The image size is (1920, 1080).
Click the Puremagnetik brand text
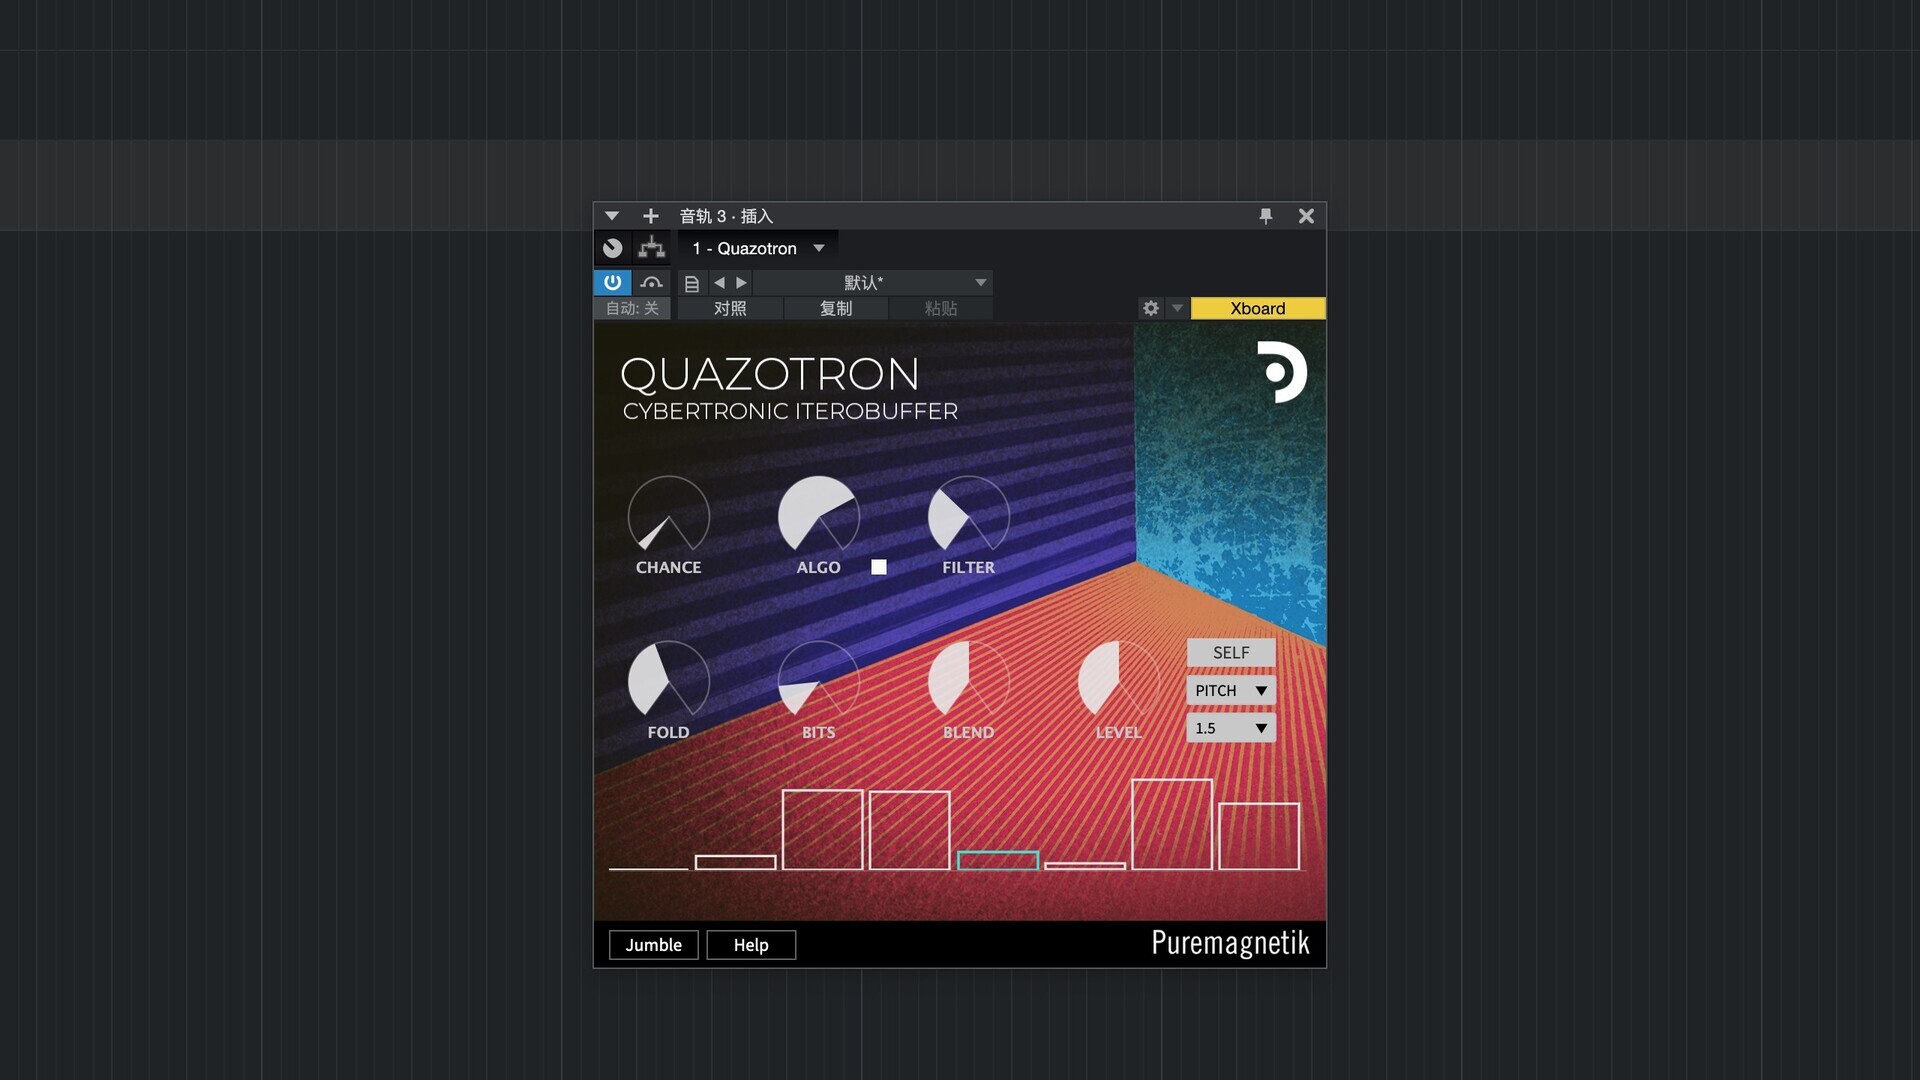tap(1230, 943)
